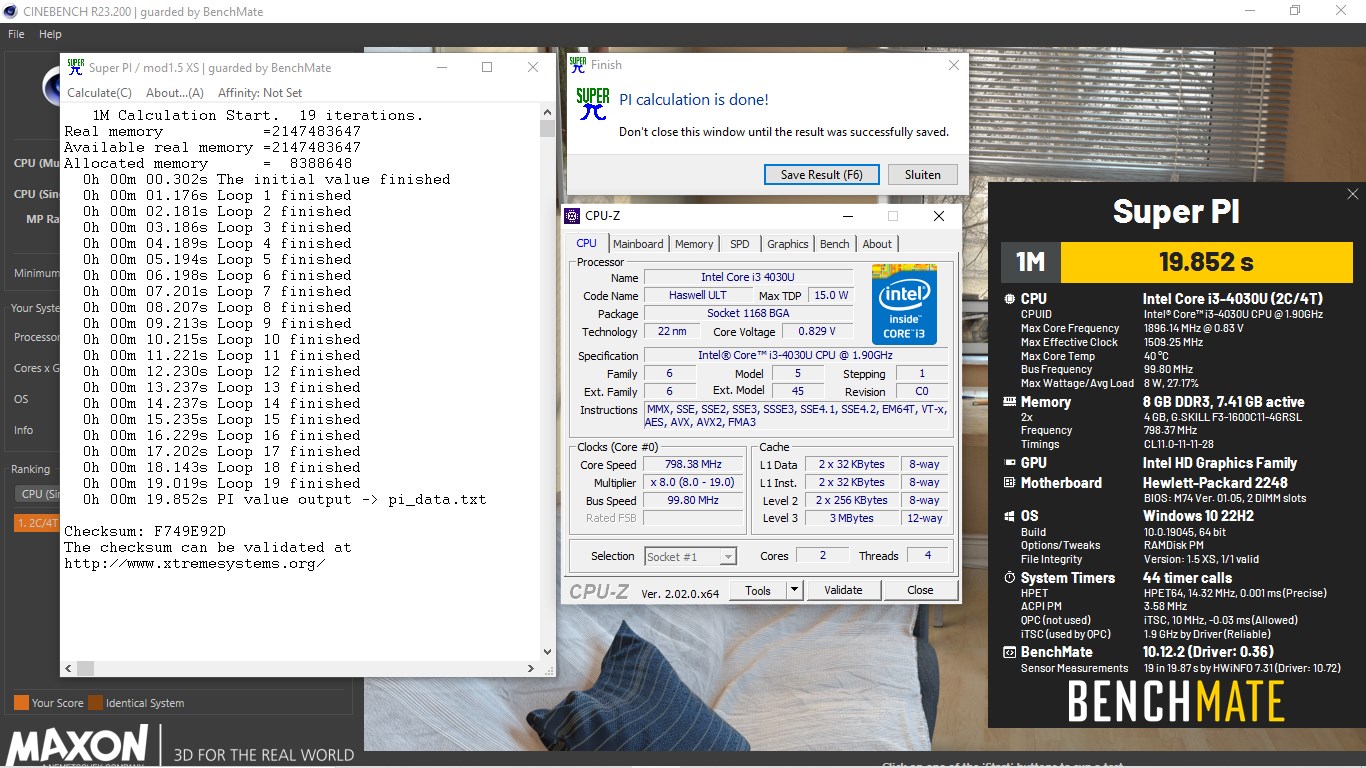The width and height of the screenshot is (1366, 768).
Task: Click the Tools button in CPU-Z
Action: click(758, 591)
